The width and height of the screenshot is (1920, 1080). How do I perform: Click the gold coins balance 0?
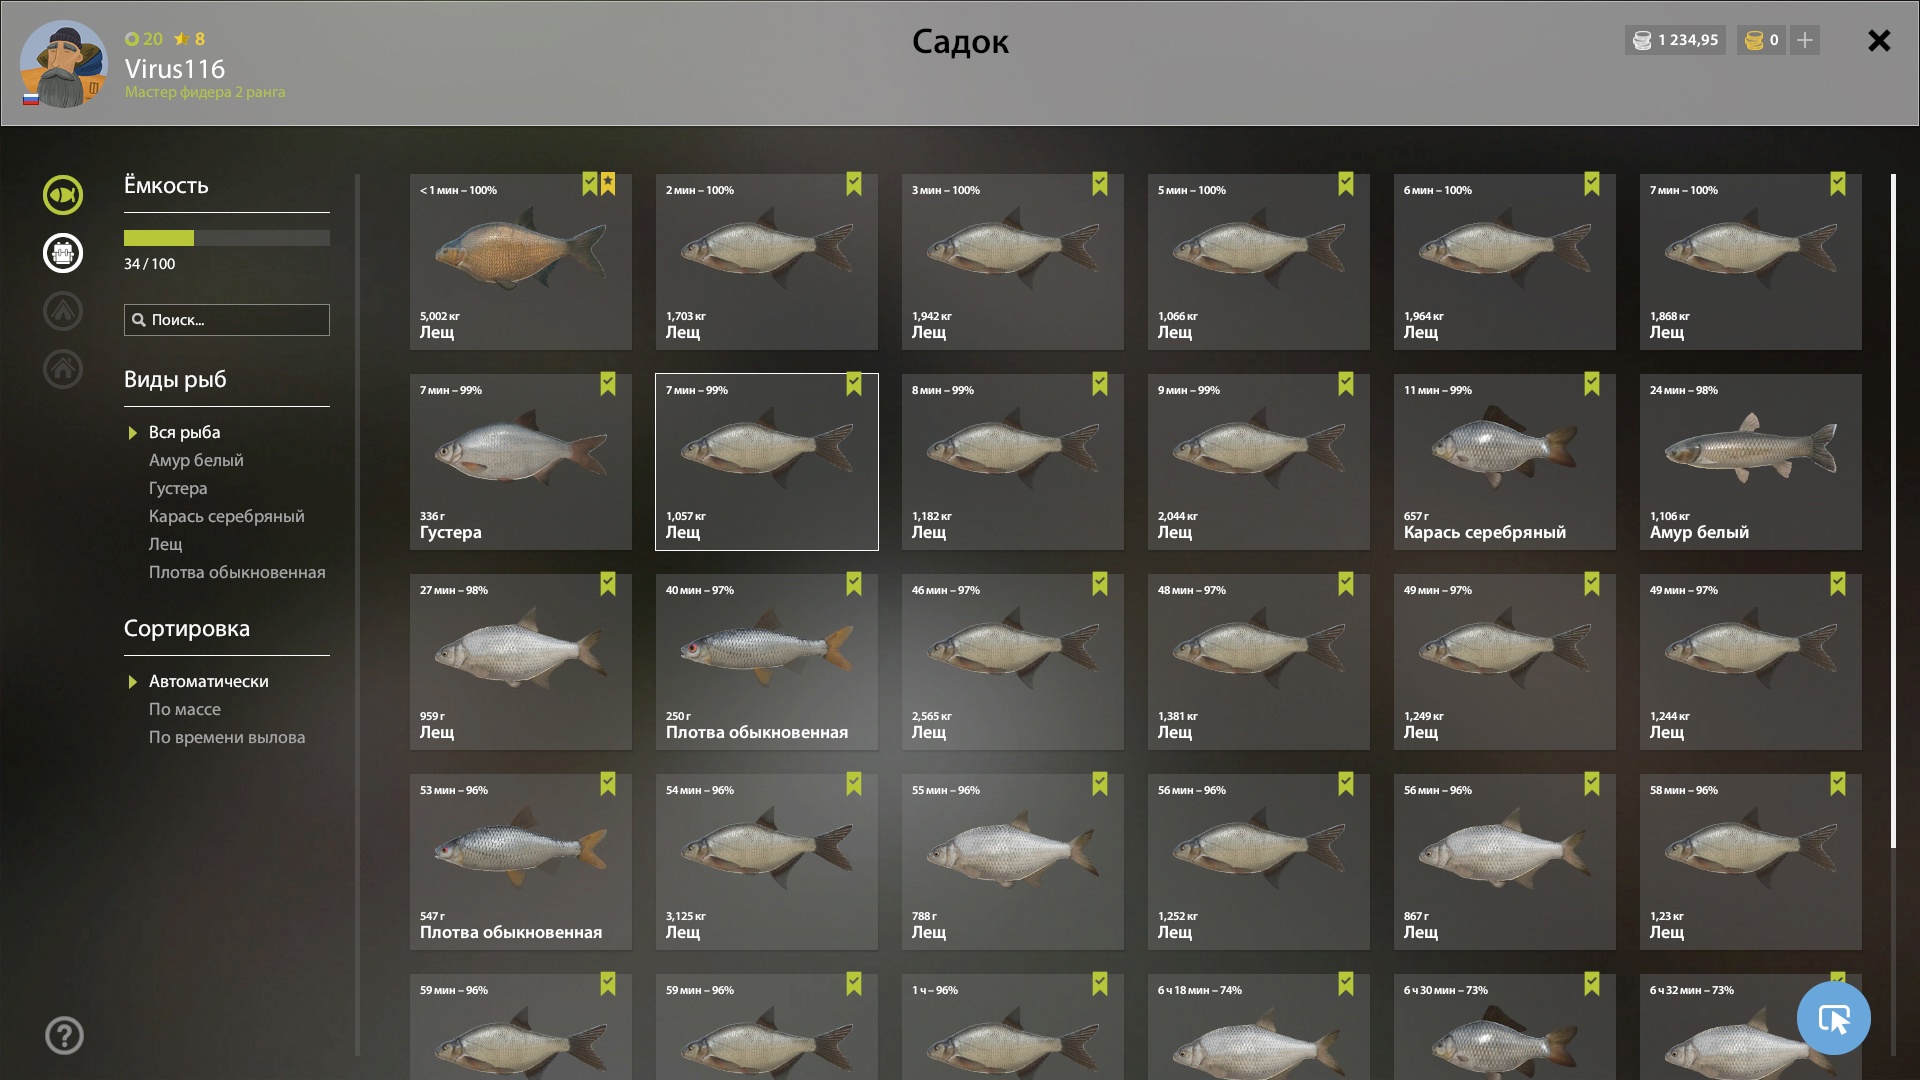pos(1761,40)
